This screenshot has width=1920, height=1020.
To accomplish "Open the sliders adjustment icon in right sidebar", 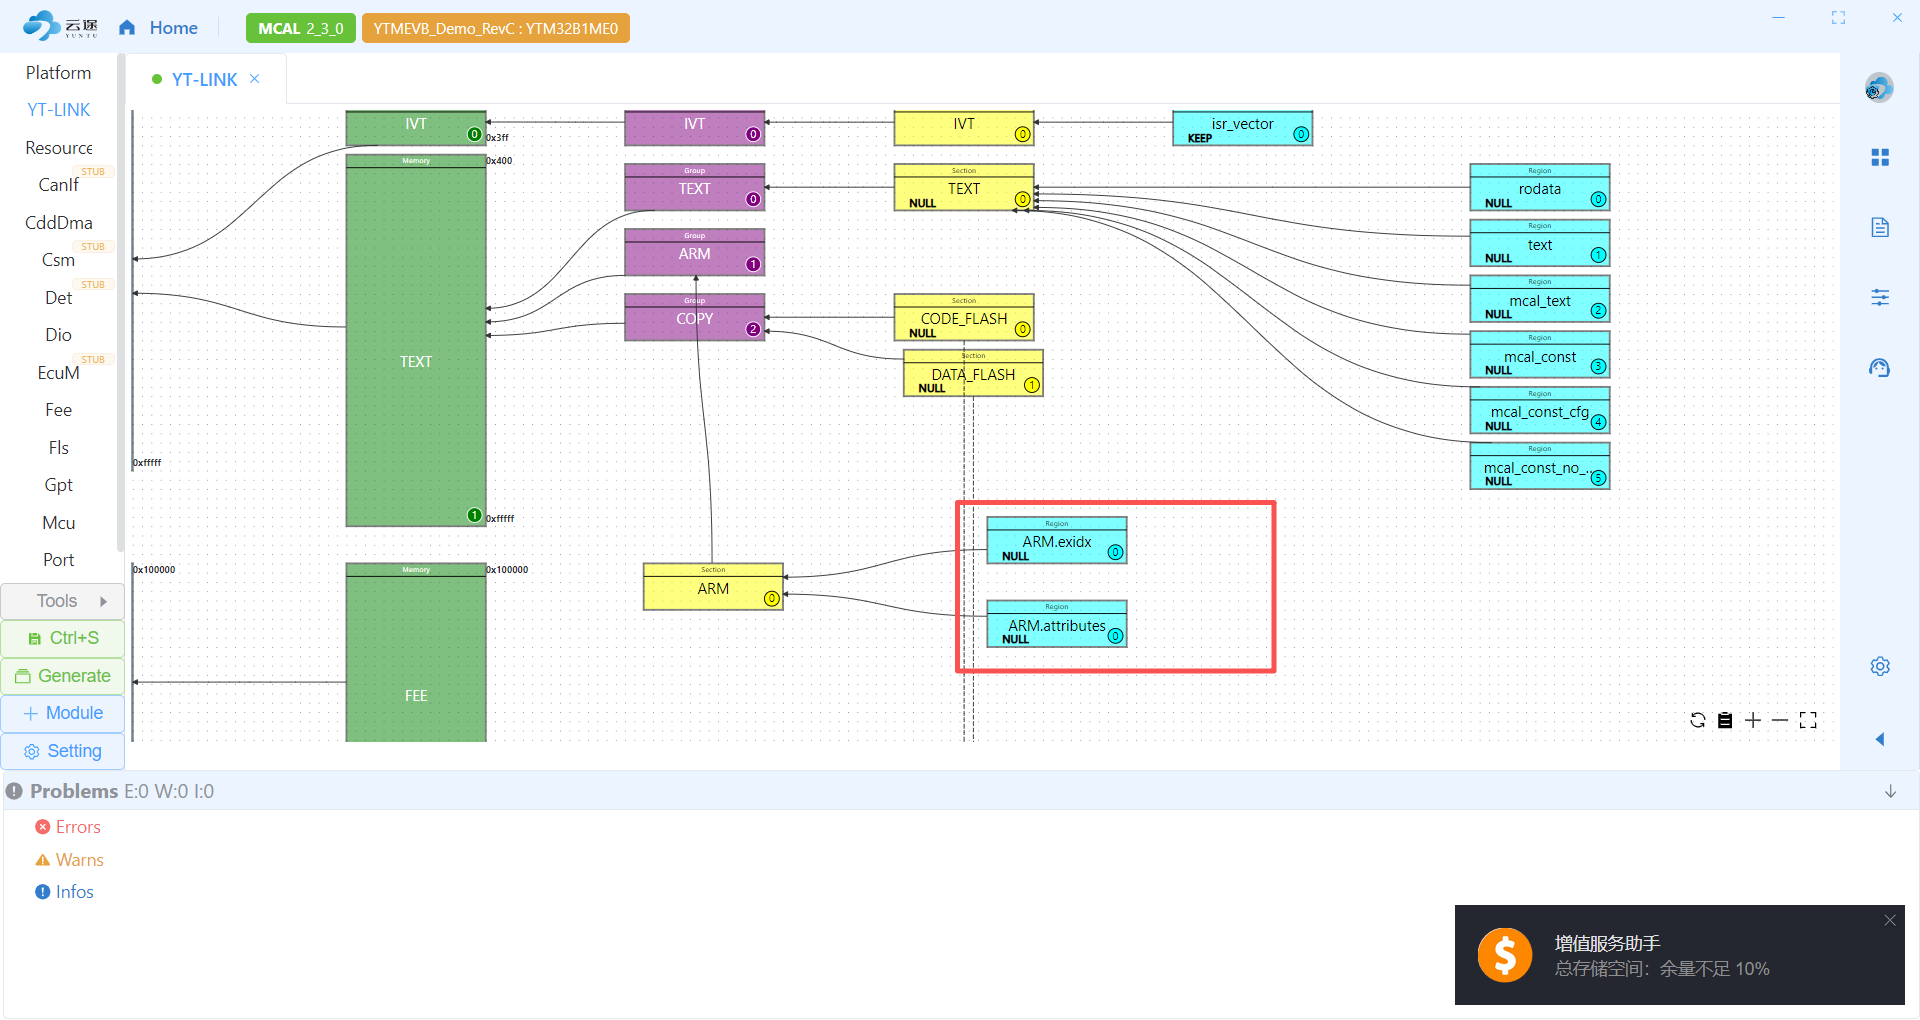I will (1880, 298).
